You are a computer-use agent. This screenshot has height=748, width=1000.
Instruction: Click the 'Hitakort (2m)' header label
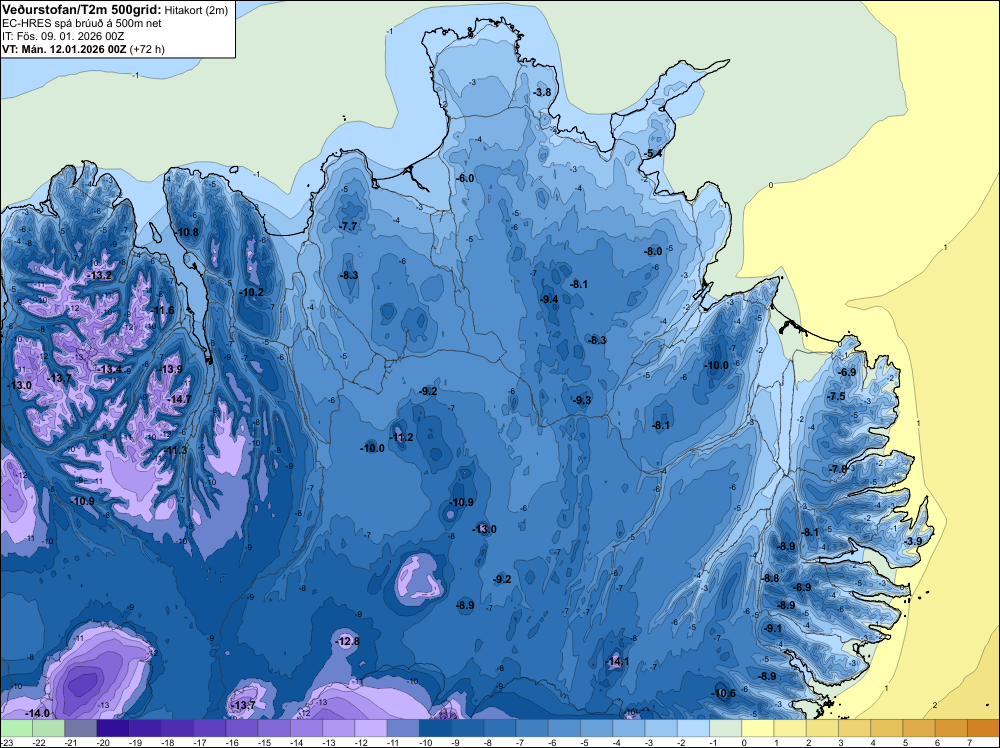[x=196, y=10]
